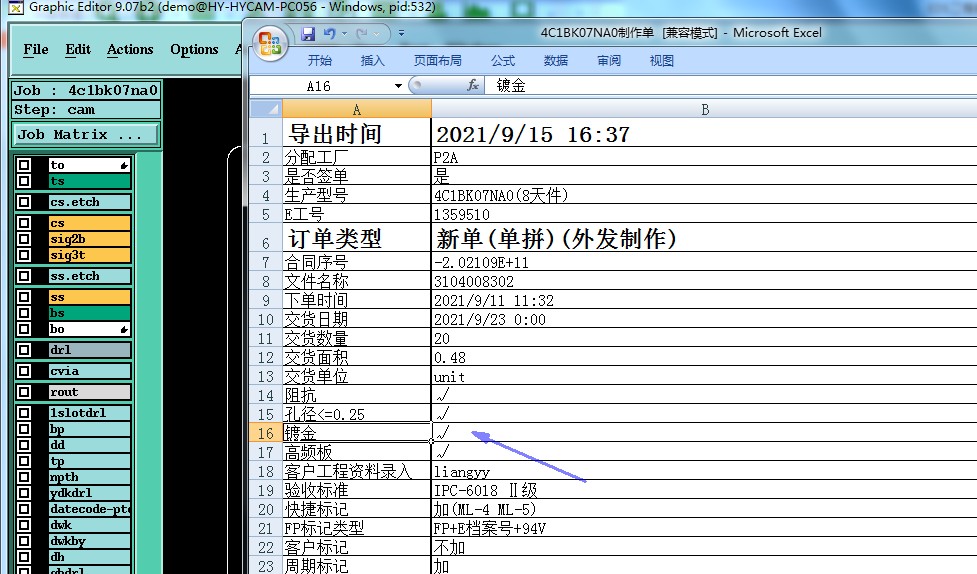Switch to the 插入 ribbon tab
977x574 pixels.
pos(373,60)
